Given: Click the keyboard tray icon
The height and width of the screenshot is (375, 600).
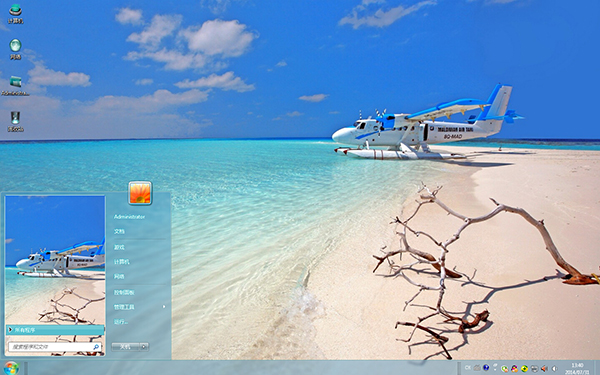Looking at the screenshot, I should click(477, 368).
